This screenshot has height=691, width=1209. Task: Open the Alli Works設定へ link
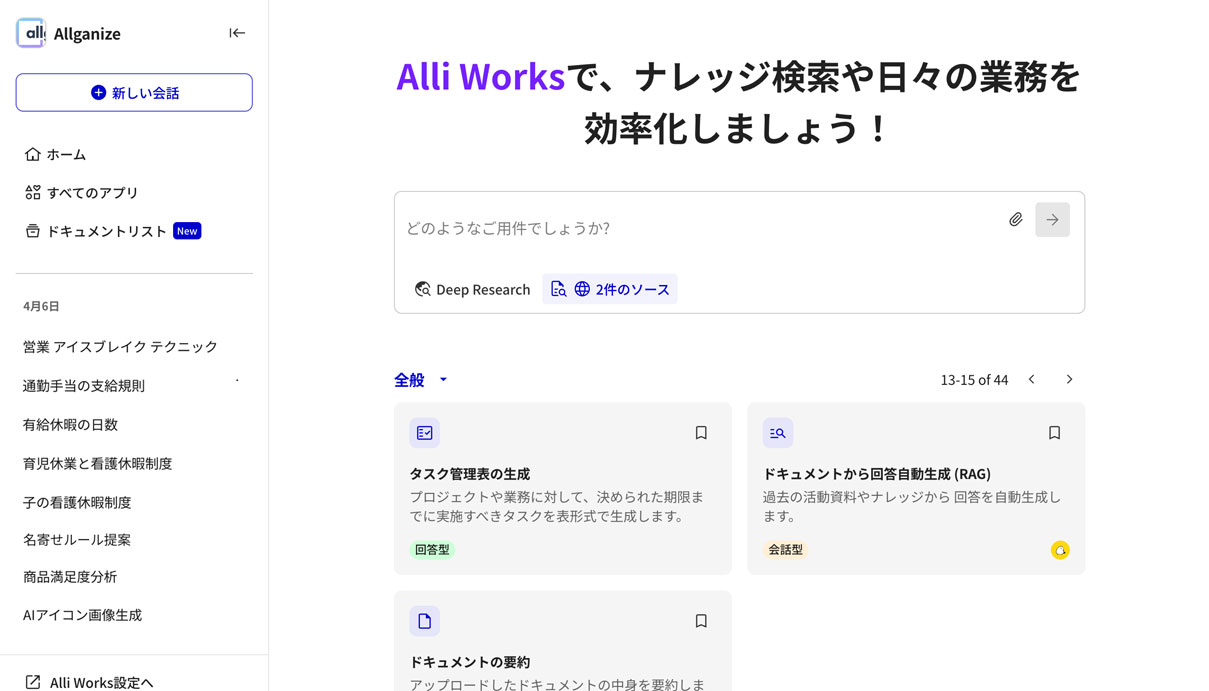pos(89,682)
